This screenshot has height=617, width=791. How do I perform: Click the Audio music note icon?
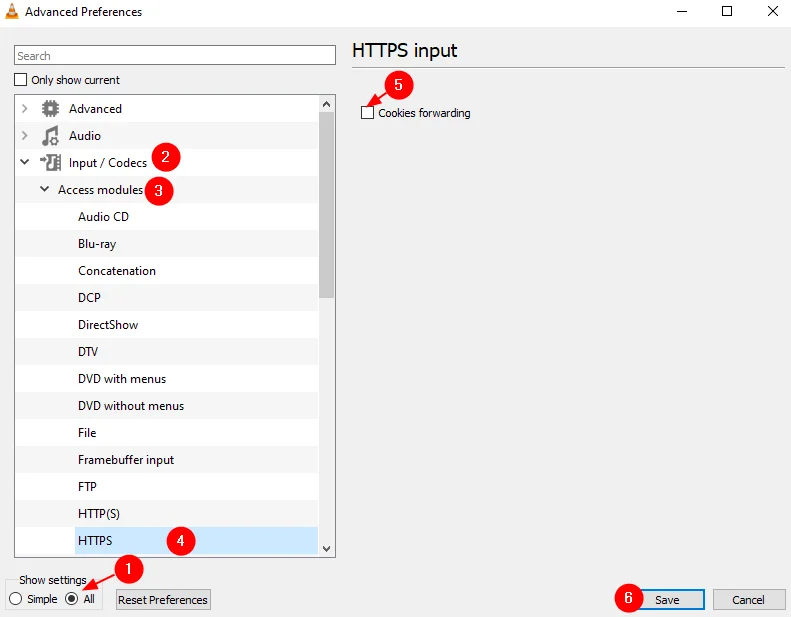(50, 136)
